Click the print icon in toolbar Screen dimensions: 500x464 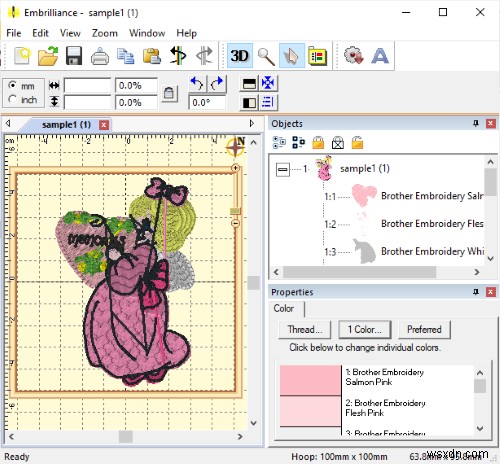pos(100,56)
